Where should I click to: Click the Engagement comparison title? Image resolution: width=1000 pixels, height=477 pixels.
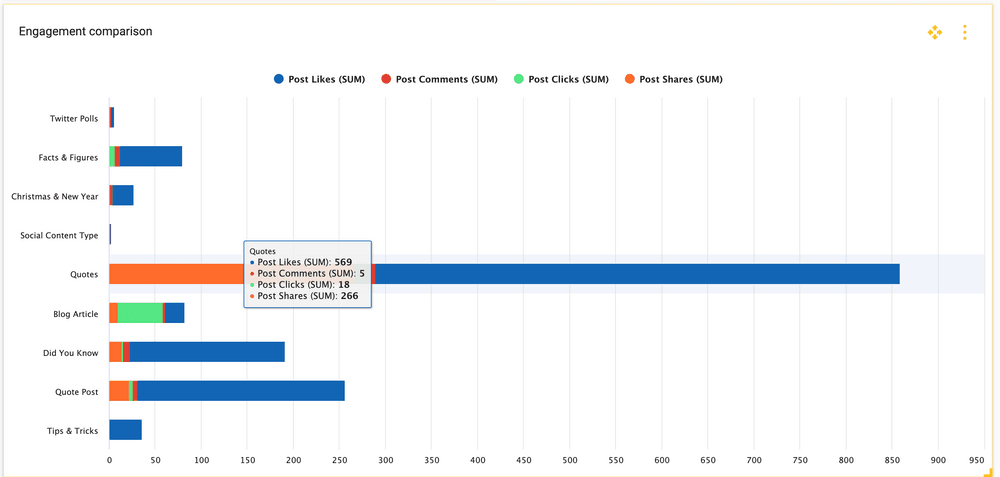(x=86, y=31)
